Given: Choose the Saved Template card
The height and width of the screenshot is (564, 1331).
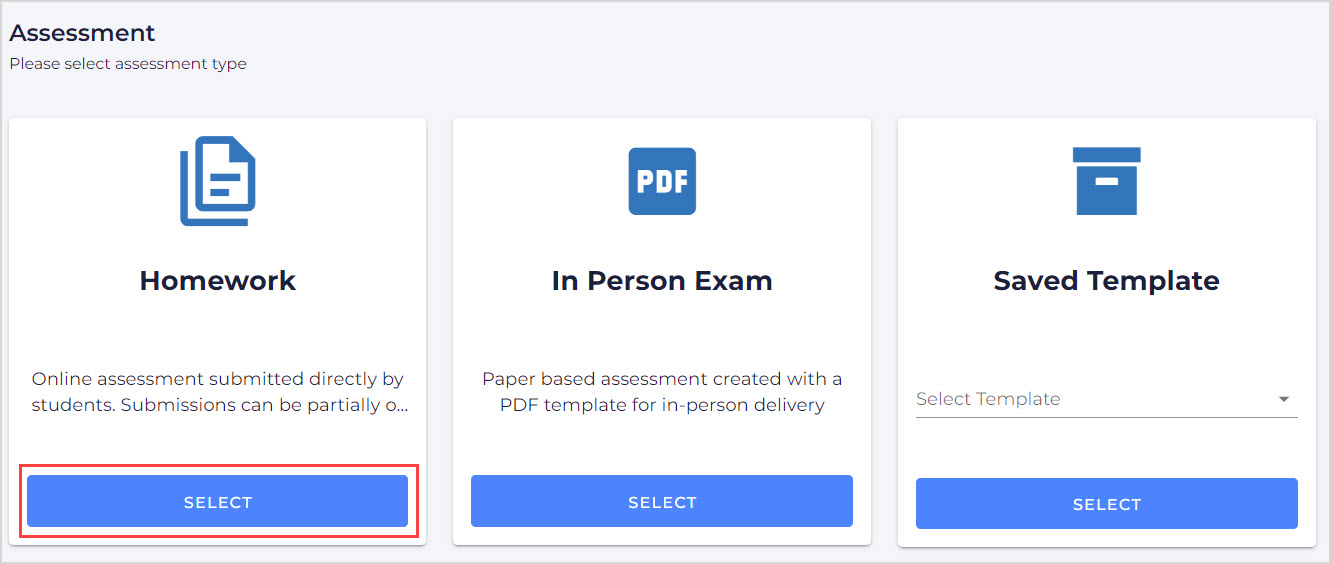Looking at the screenshot, I should [x=1106, y=503].
